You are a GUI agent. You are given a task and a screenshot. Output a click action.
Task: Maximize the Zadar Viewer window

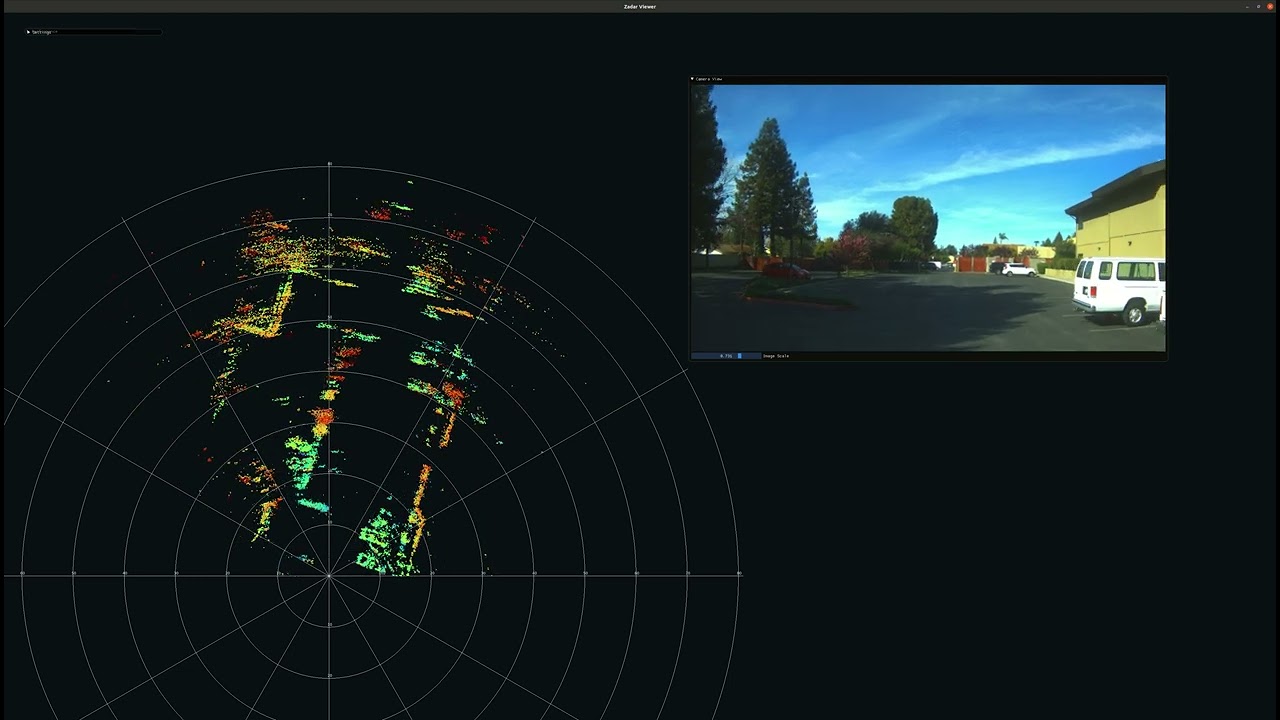(x=1259, y=6)
